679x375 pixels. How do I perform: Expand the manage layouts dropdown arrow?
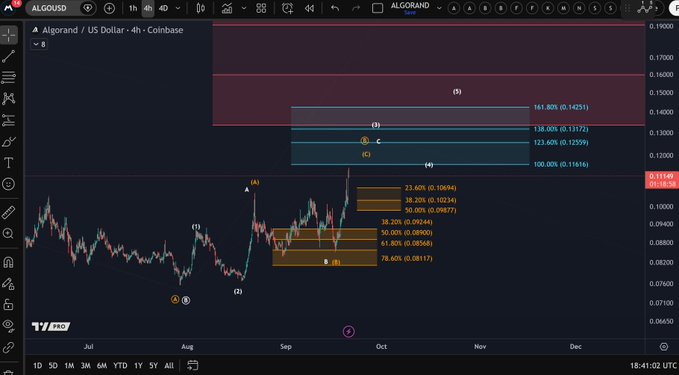[x=439, y=8]
